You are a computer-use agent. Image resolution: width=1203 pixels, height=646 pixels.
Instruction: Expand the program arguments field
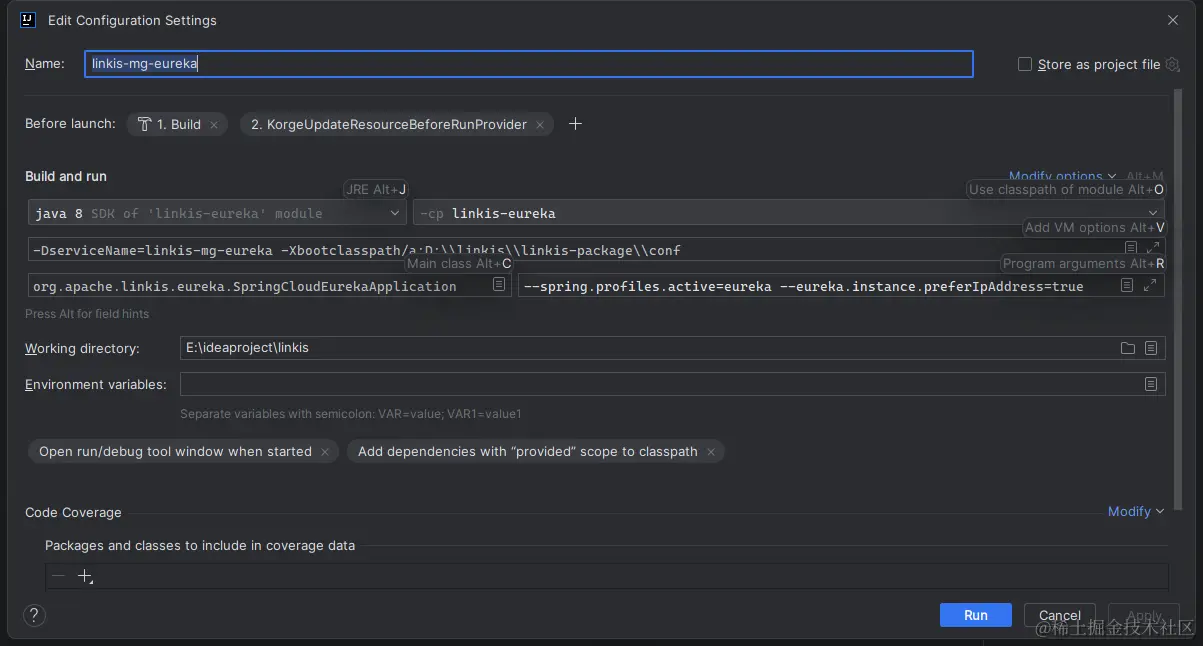pyautogui.click(x=1150, y=285)
